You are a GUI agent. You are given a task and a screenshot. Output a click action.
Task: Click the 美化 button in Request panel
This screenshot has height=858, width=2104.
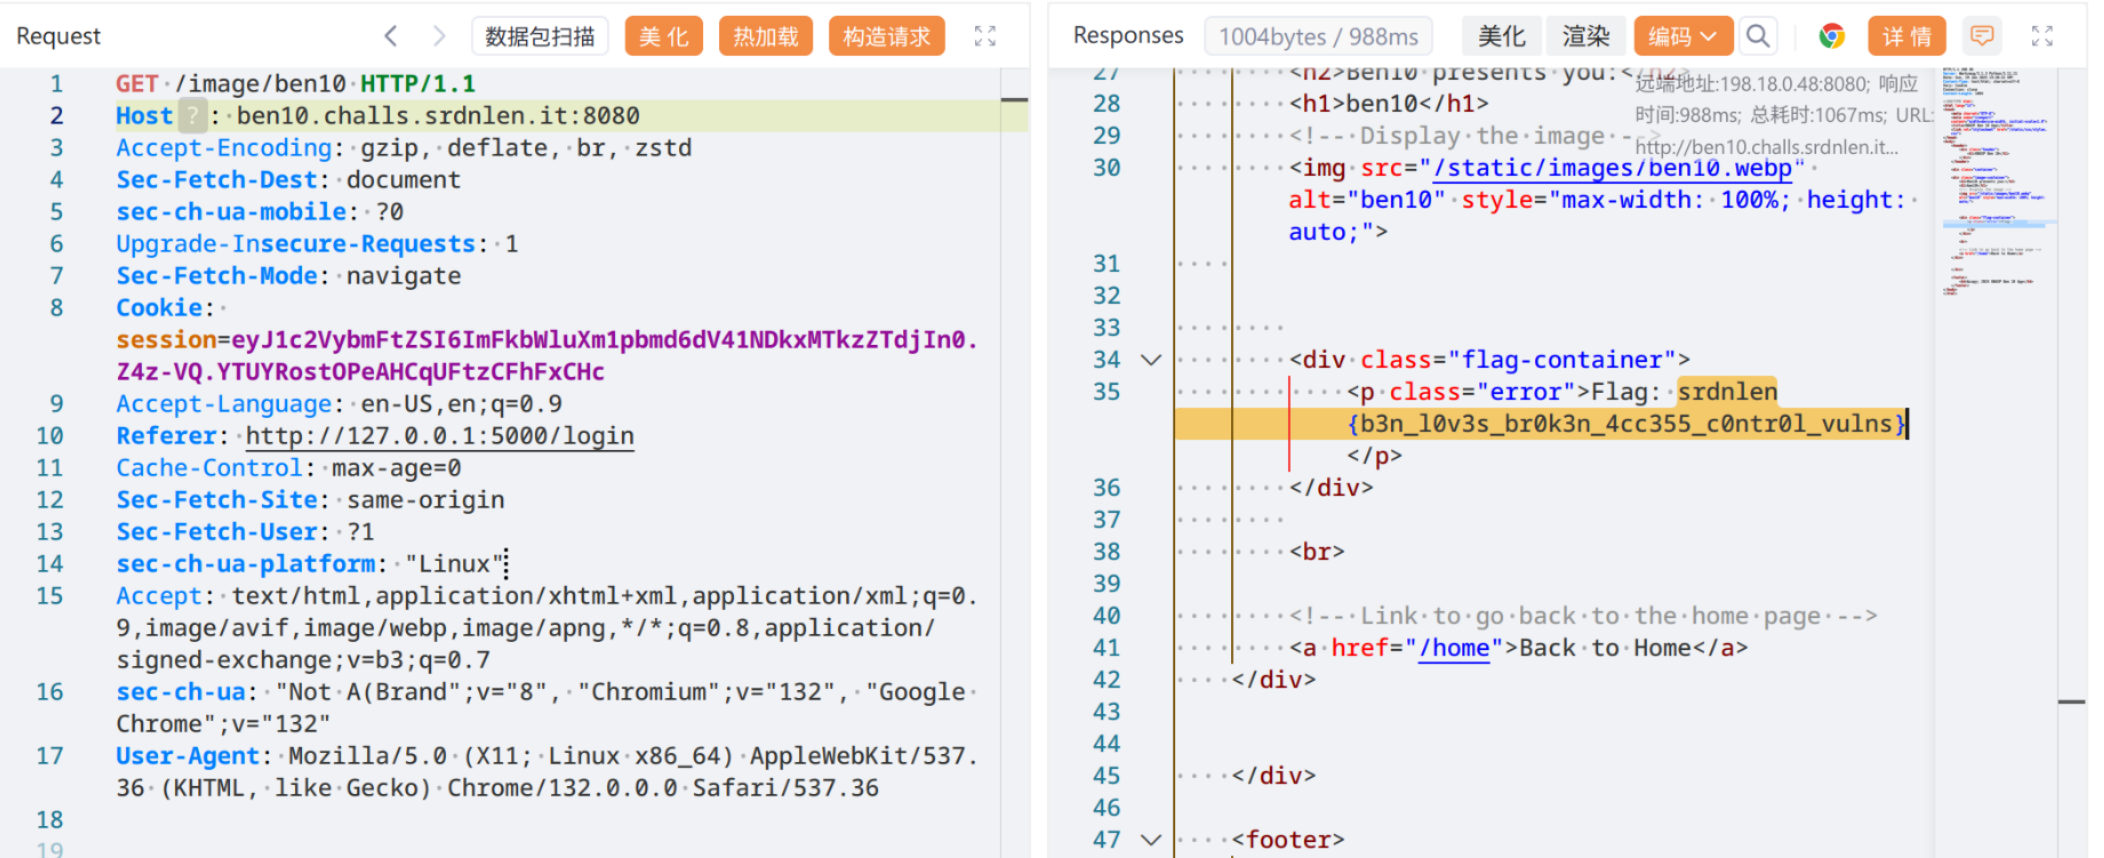(x=664, y=36)
